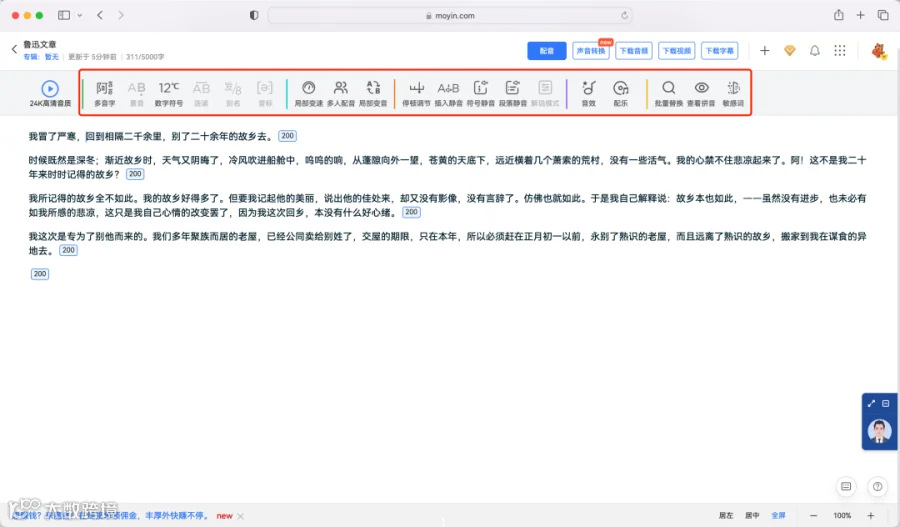Select the 多音字 polyphone tool
The height and width of the screenshot is (527, 900).
coord(104,94)
